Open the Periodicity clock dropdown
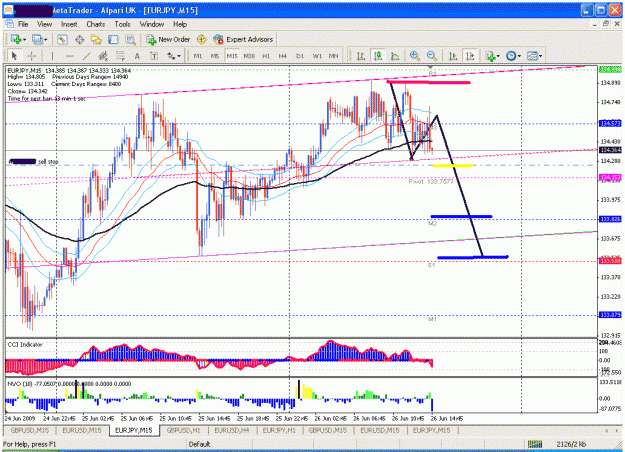This screenshot has width=625, height=452. point(513,56)
